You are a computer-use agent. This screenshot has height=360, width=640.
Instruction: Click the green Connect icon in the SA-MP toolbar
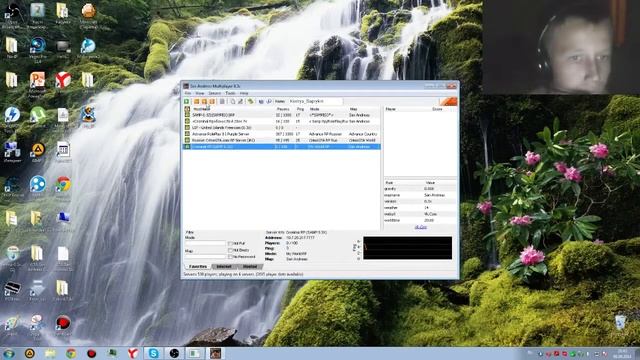187,101
